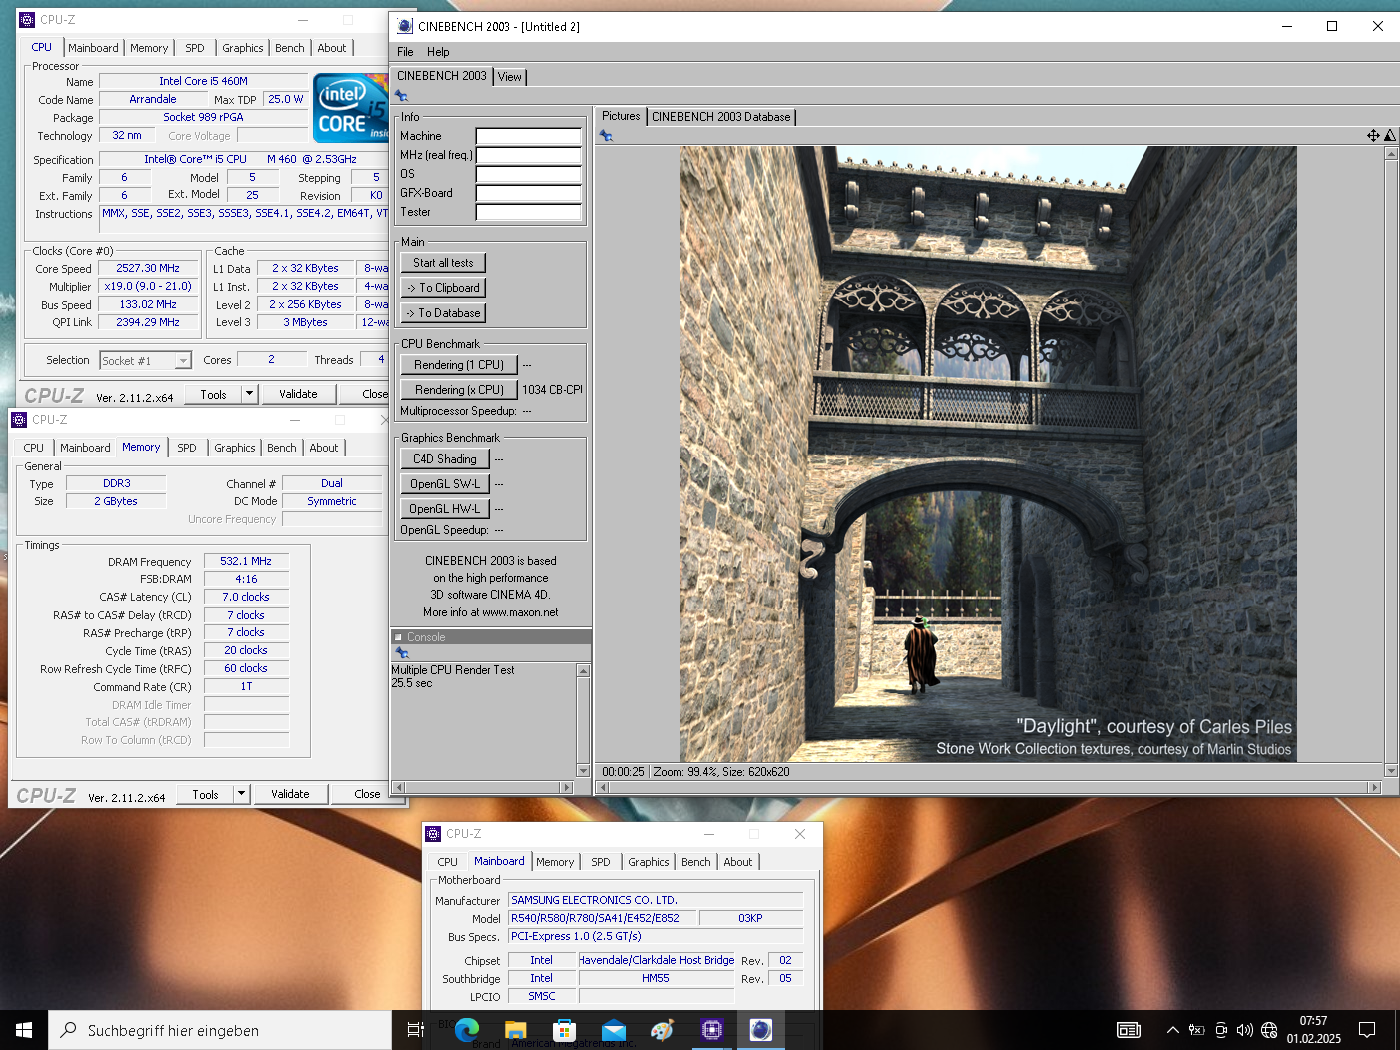Image resolution: width=1400 pixels, height=1050 pixels.
Task: Open the Paint palette icon on the taskbar
Action: (662, 1030)
